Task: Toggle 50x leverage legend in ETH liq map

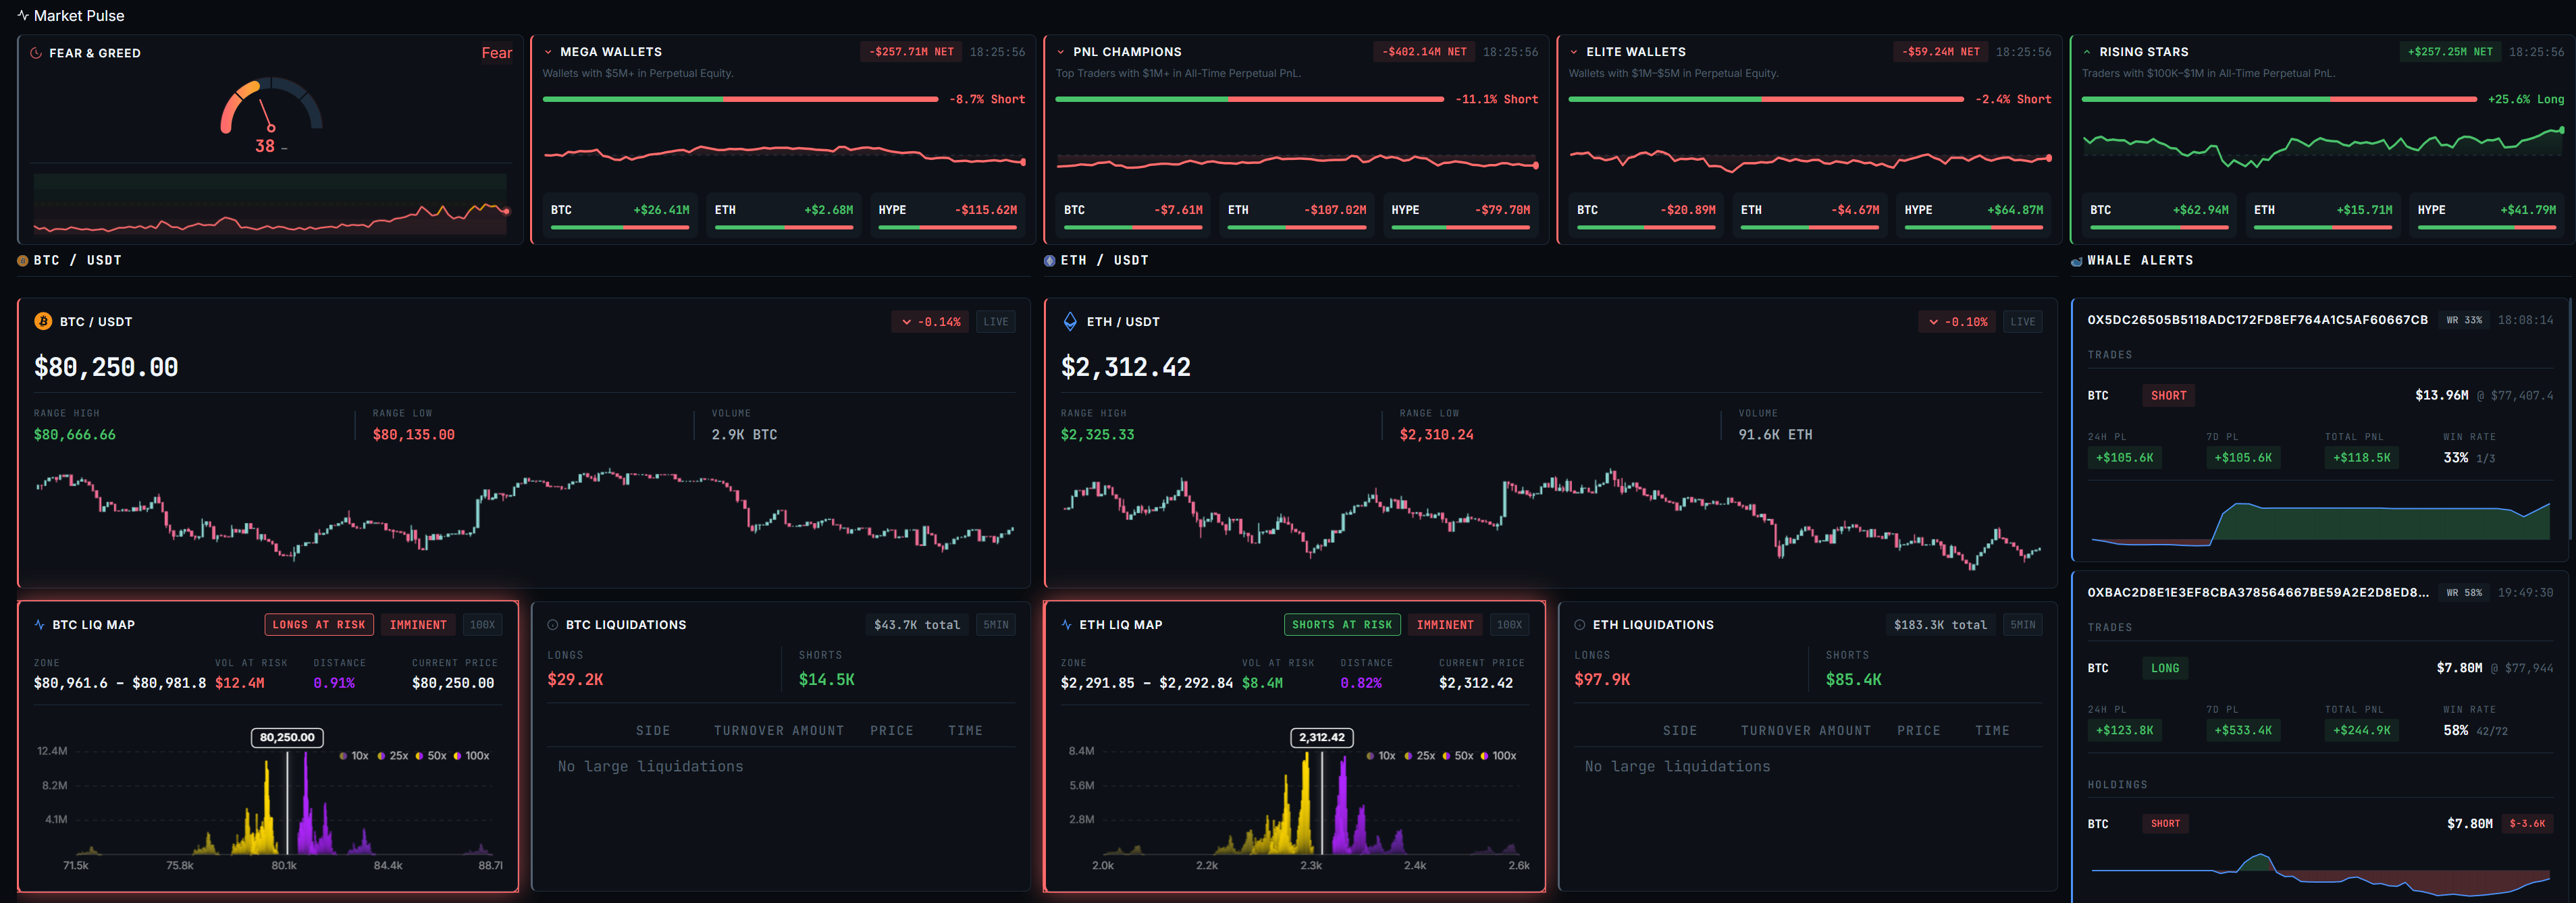Action: click(1458, 756)
